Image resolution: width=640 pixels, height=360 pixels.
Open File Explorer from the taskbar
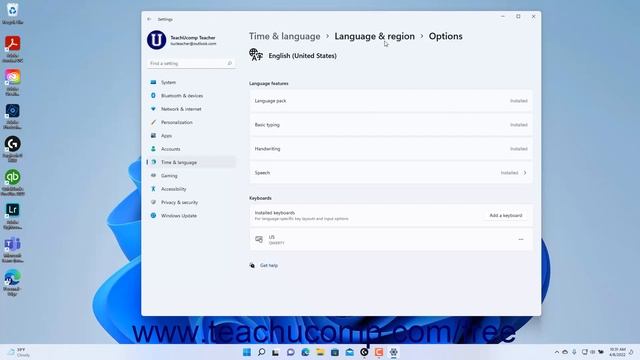(320, 352)
